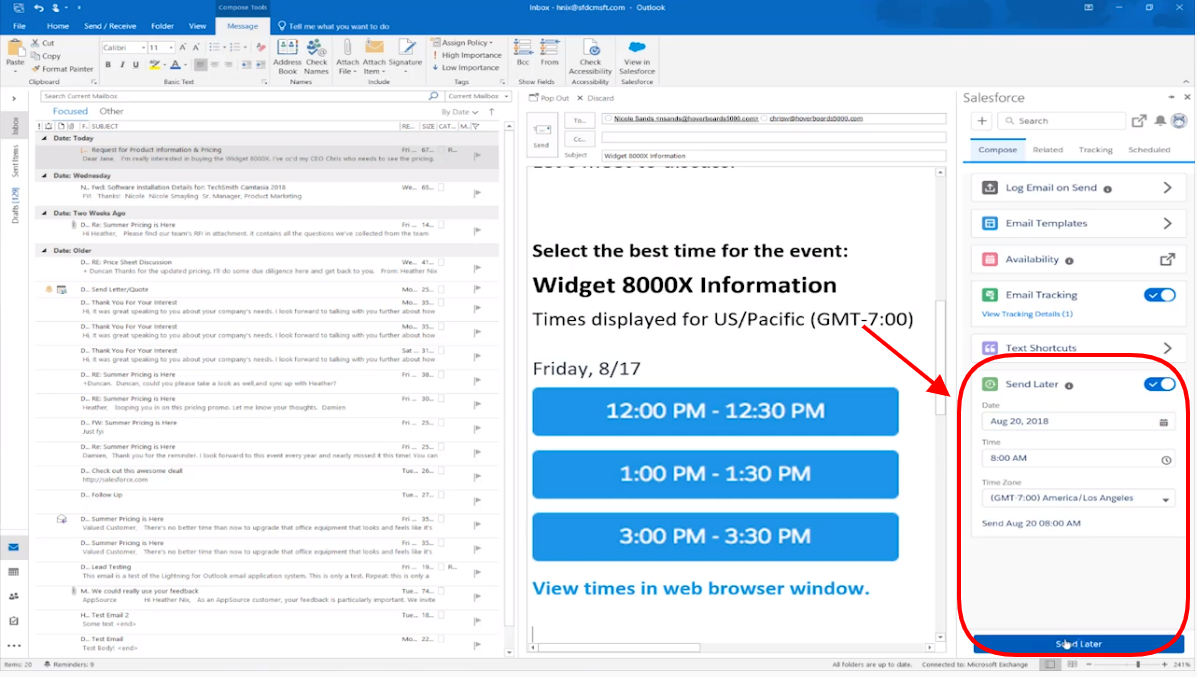1197x677 pixels.
Task: Open Salesforce notifications bell icon
Action: pos(1161,120)
